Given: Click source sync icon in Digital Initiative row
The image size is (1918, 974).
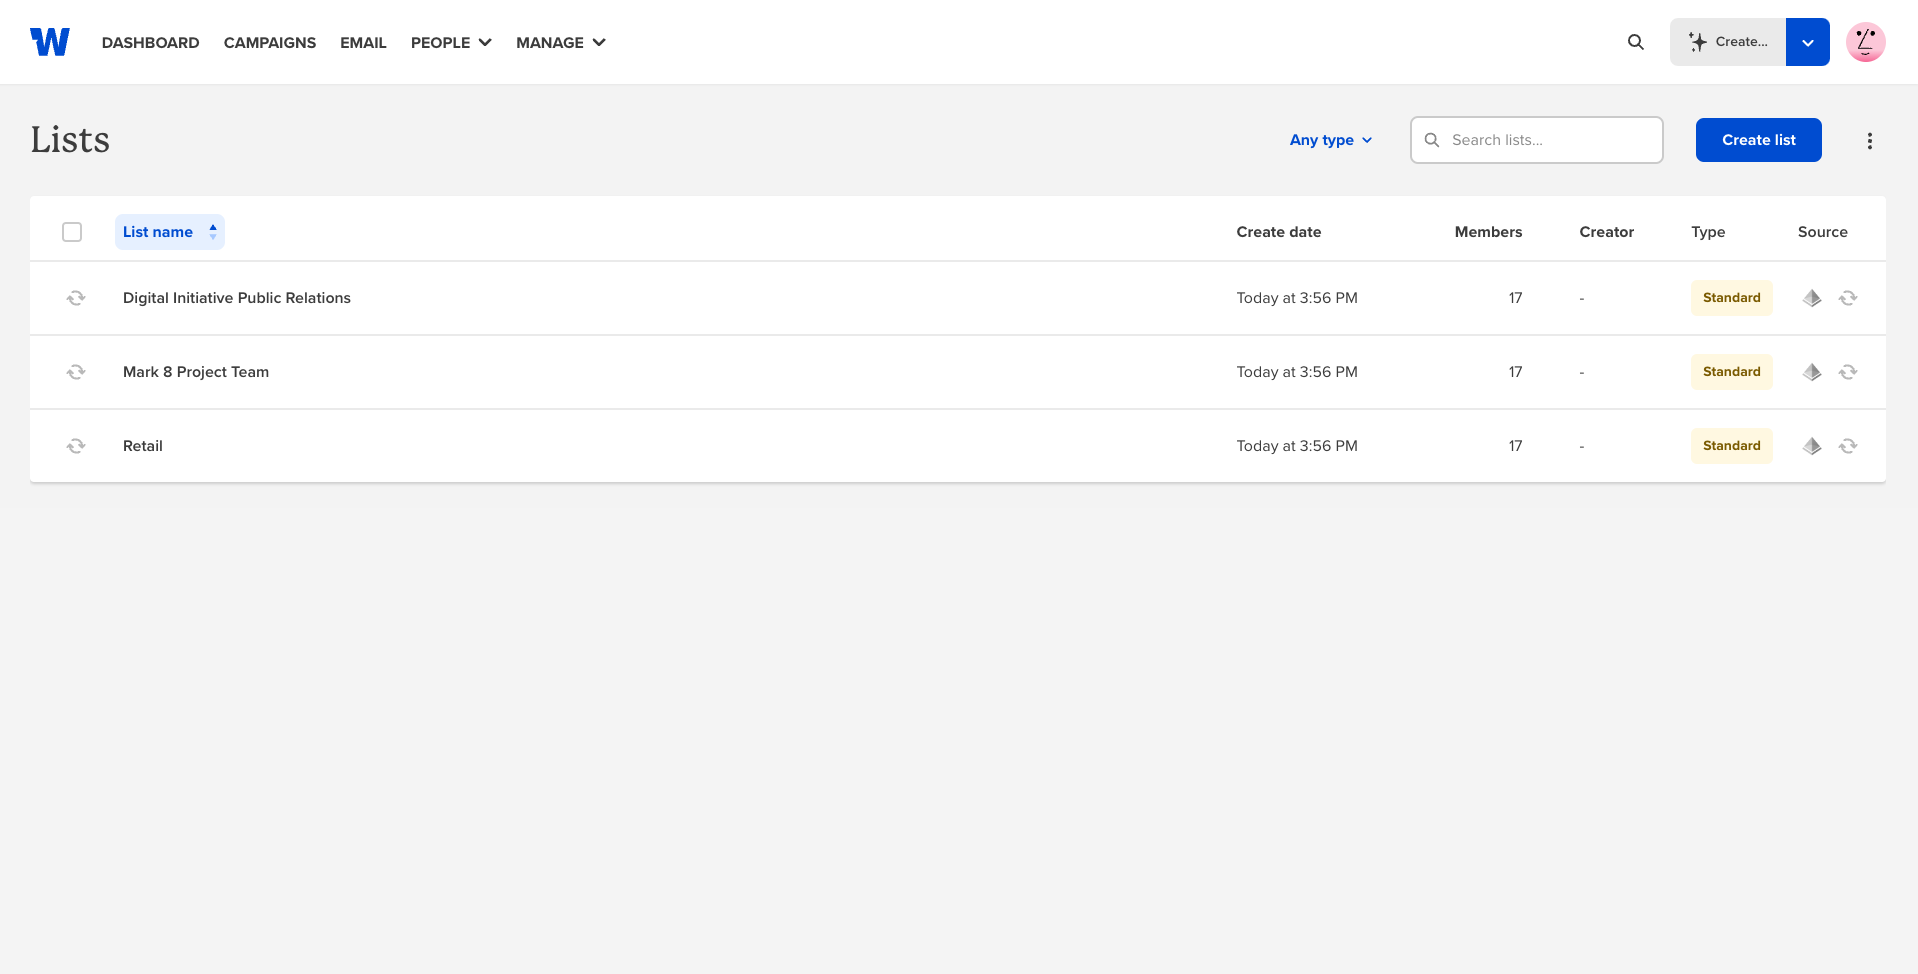Looking at the screenshot, I should [x=1847, y=298].
